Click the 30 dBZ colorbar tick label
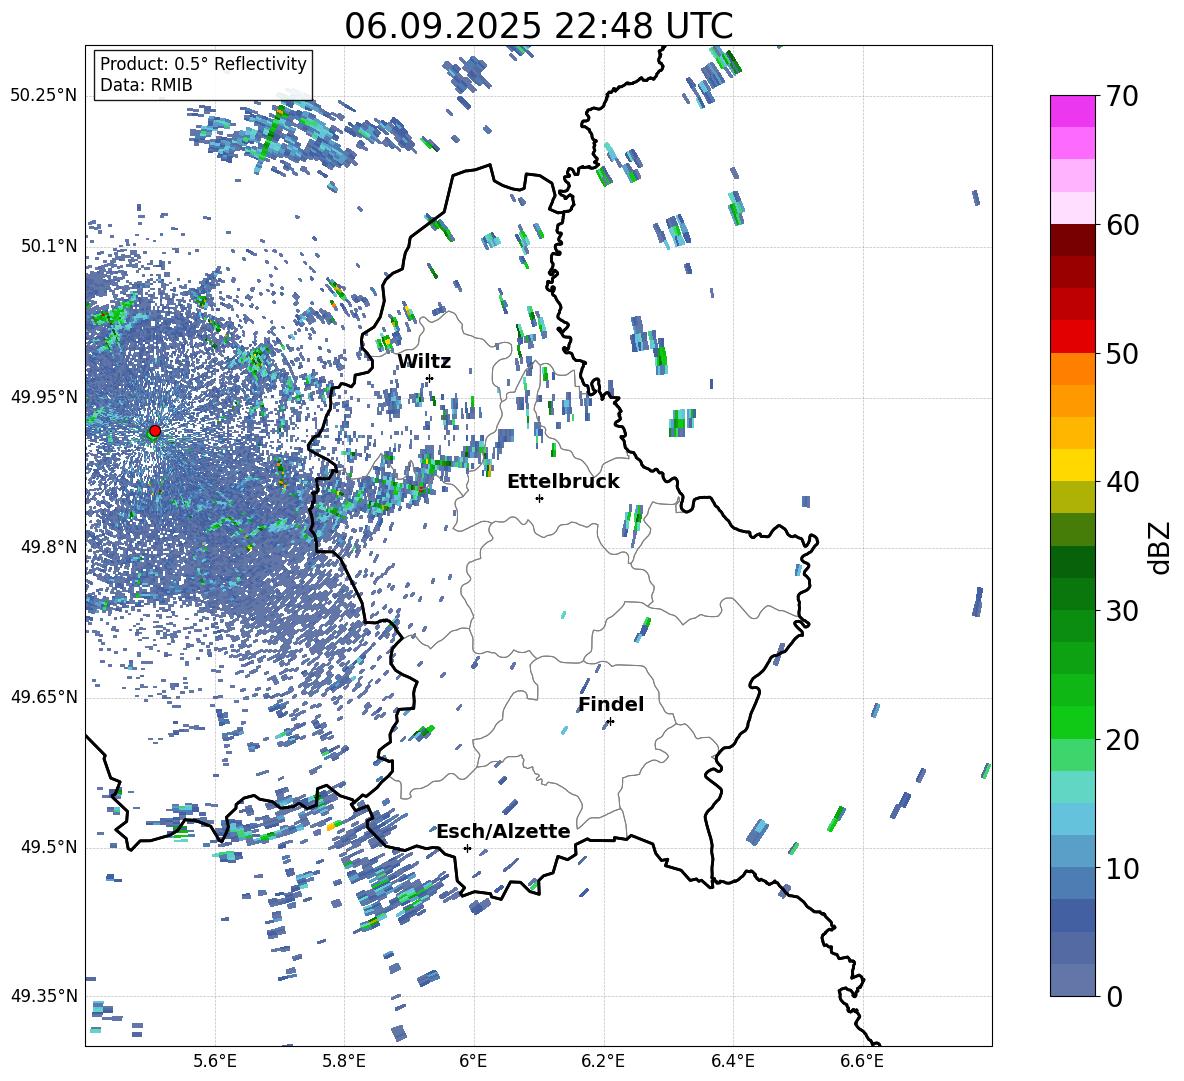Image resolution: width=1184 pixels, height=1081 pixels. [x=1121, y=611]
